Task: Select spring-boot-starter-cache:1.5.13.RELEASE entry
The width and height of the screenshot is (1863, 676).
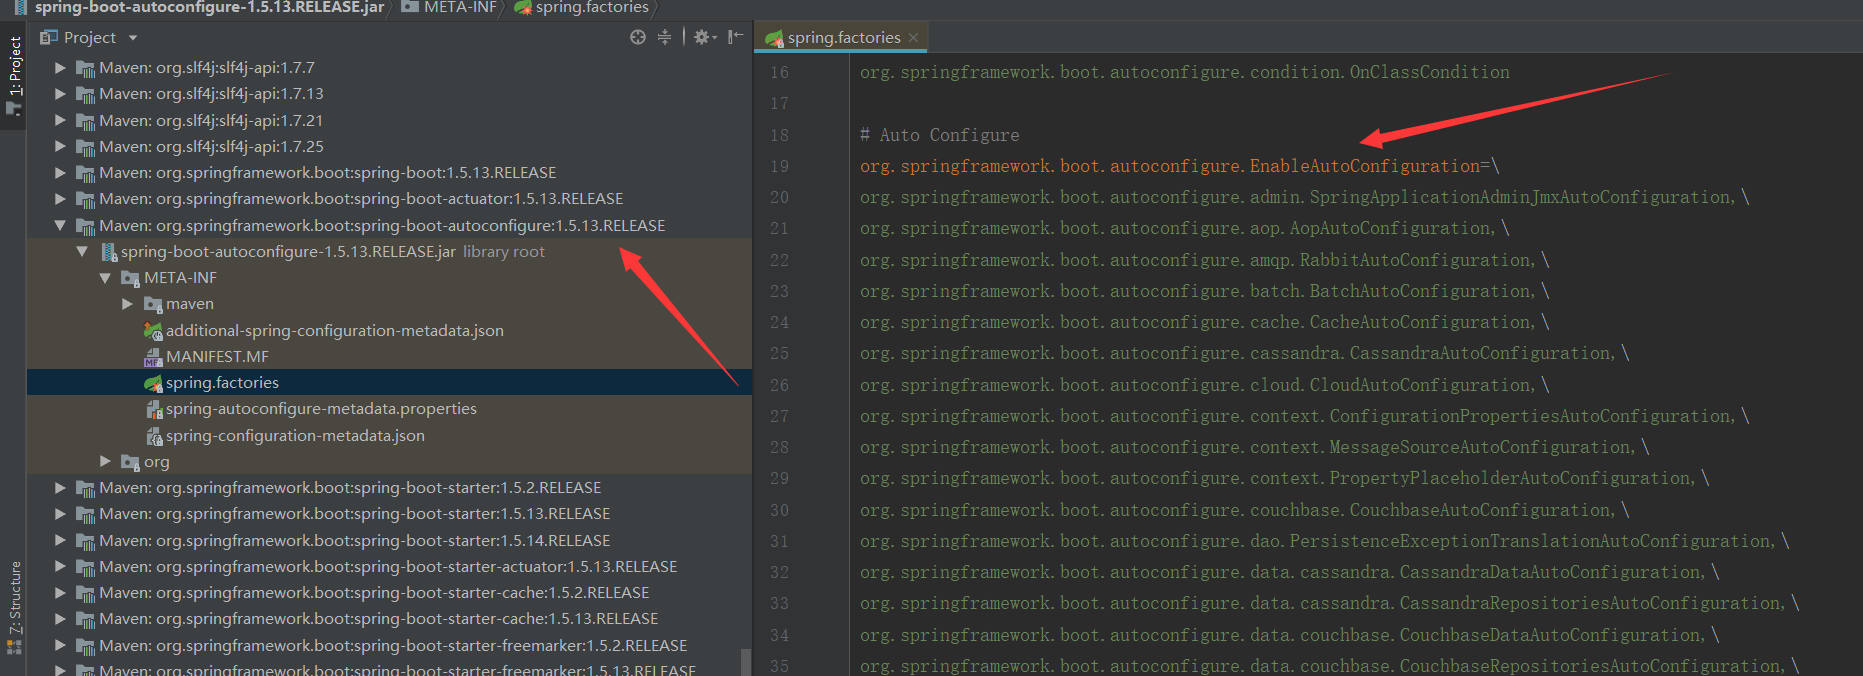Action: (378, 618)
